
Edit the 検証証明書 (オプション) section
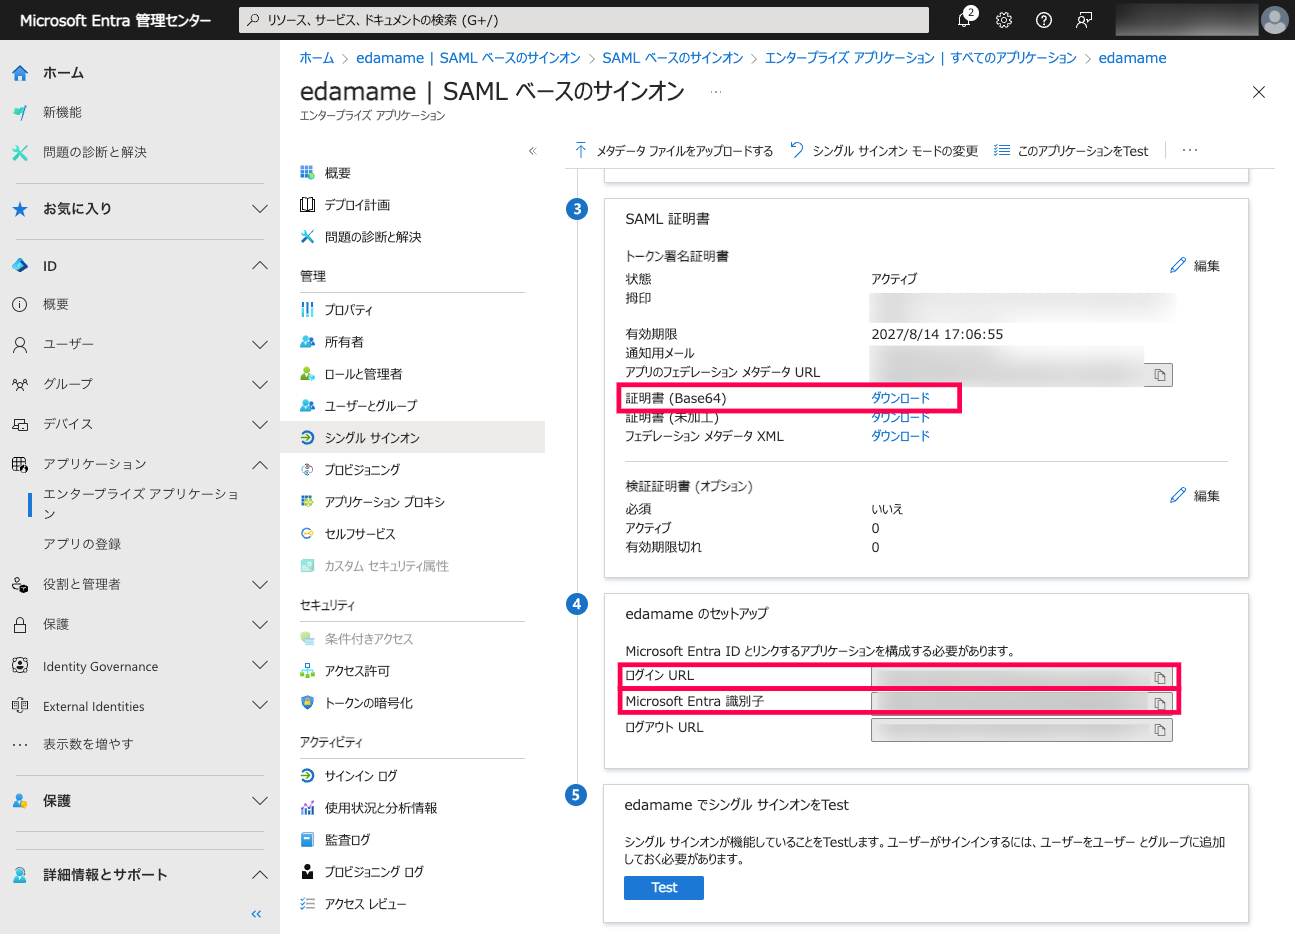click(1195, 496)
